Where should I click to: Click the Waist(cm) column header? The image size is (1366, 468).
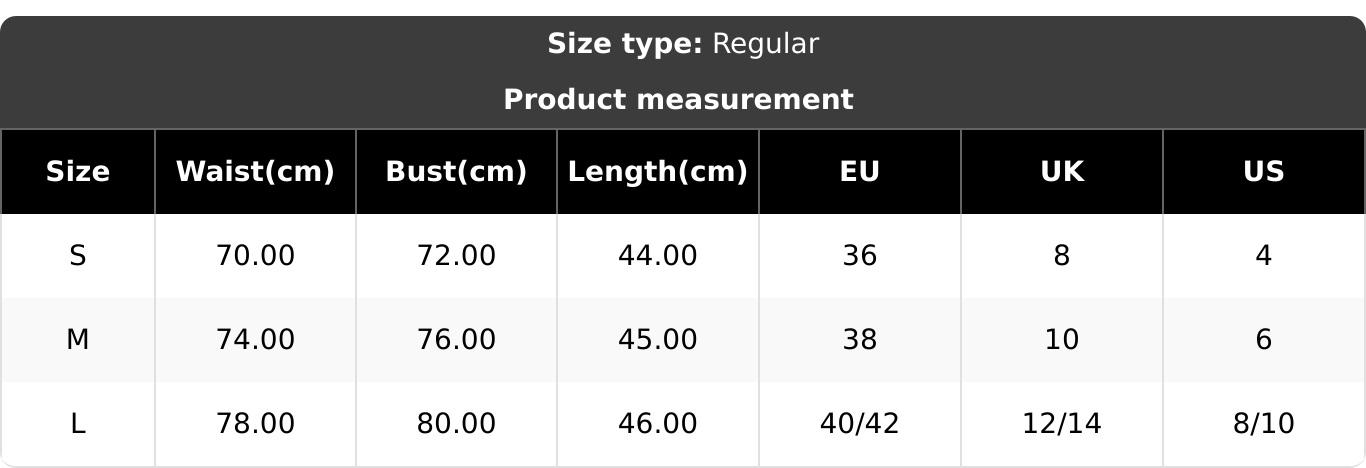[x=255, y=172]
